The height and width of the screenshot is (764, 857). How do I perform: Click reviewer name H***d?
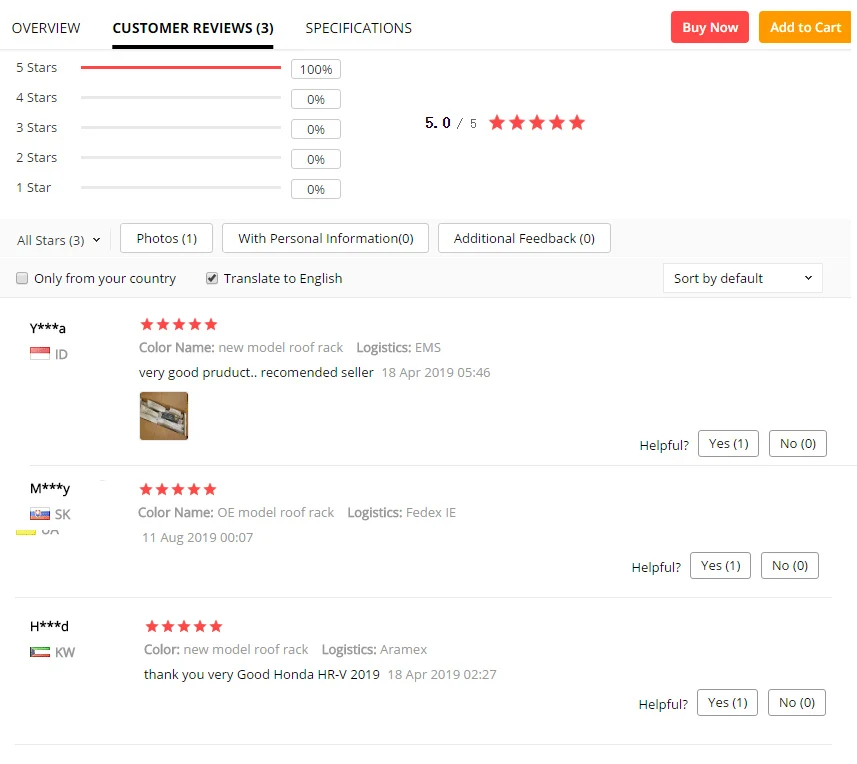coord(49,626)
